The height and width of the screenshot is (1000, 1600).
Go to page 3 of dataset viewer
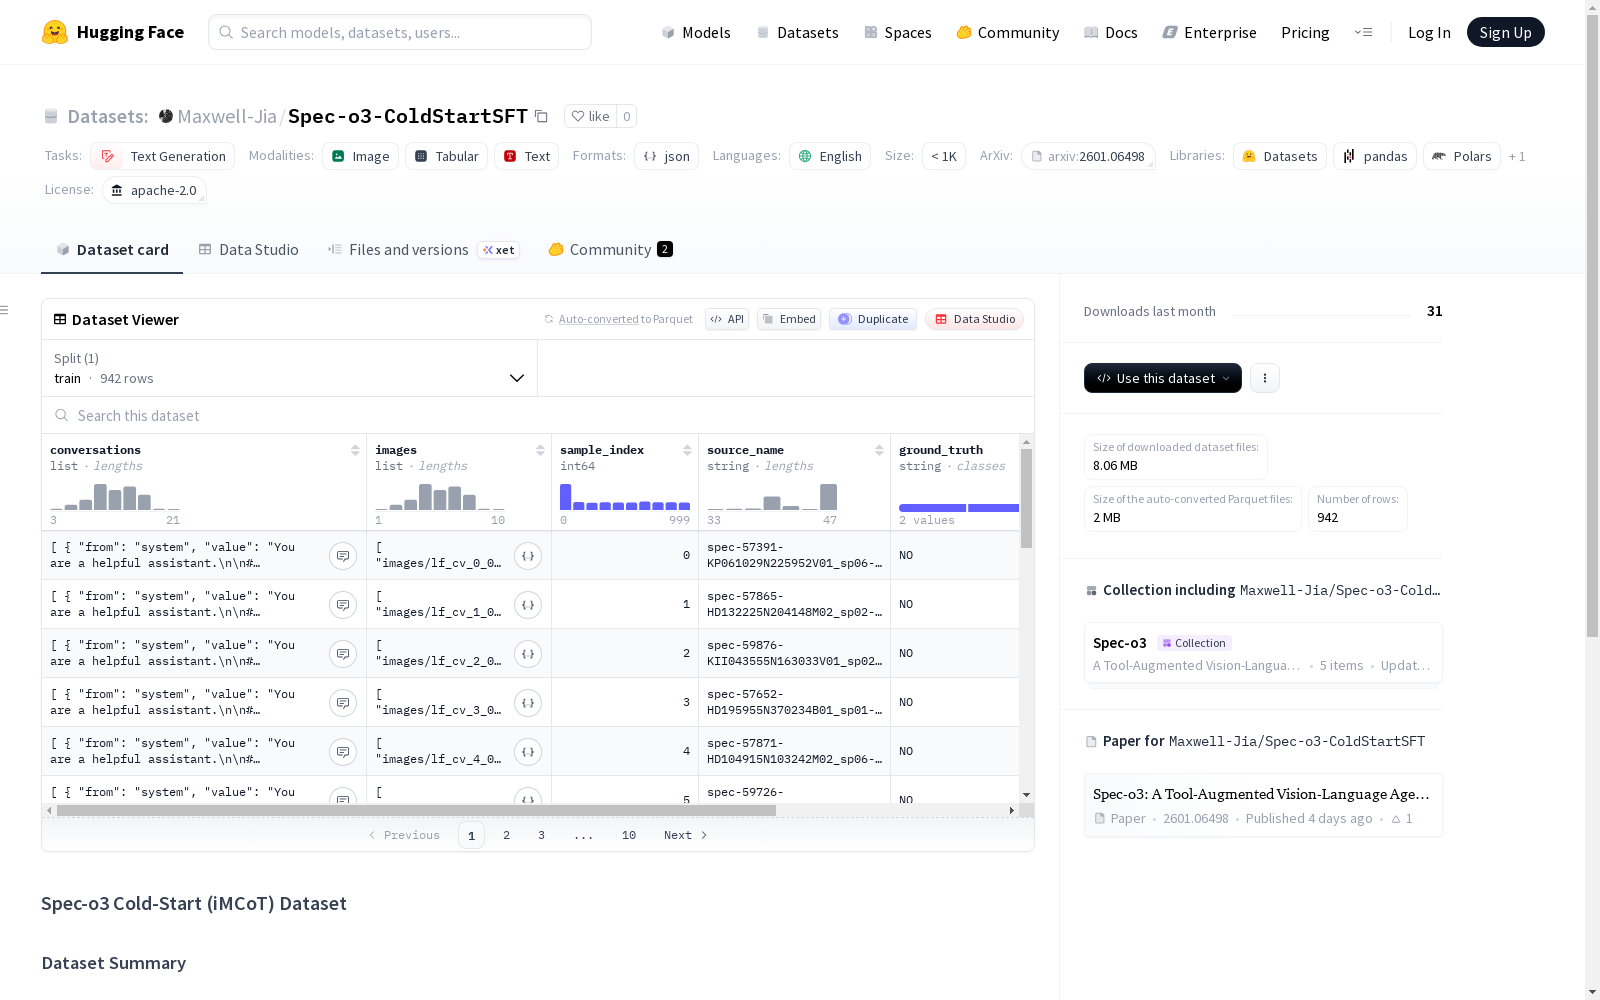pos(541,835)
